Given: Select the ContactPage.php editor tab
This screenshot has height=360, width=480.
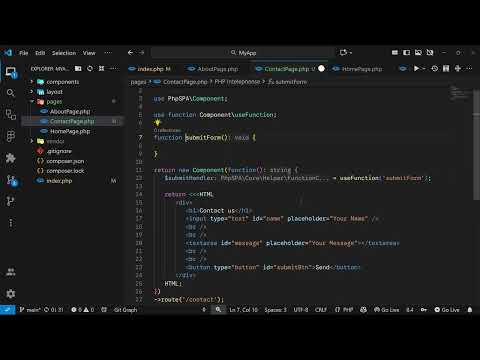Looking at the screenshot, I should pyautogui.click(x=287, y=69).
